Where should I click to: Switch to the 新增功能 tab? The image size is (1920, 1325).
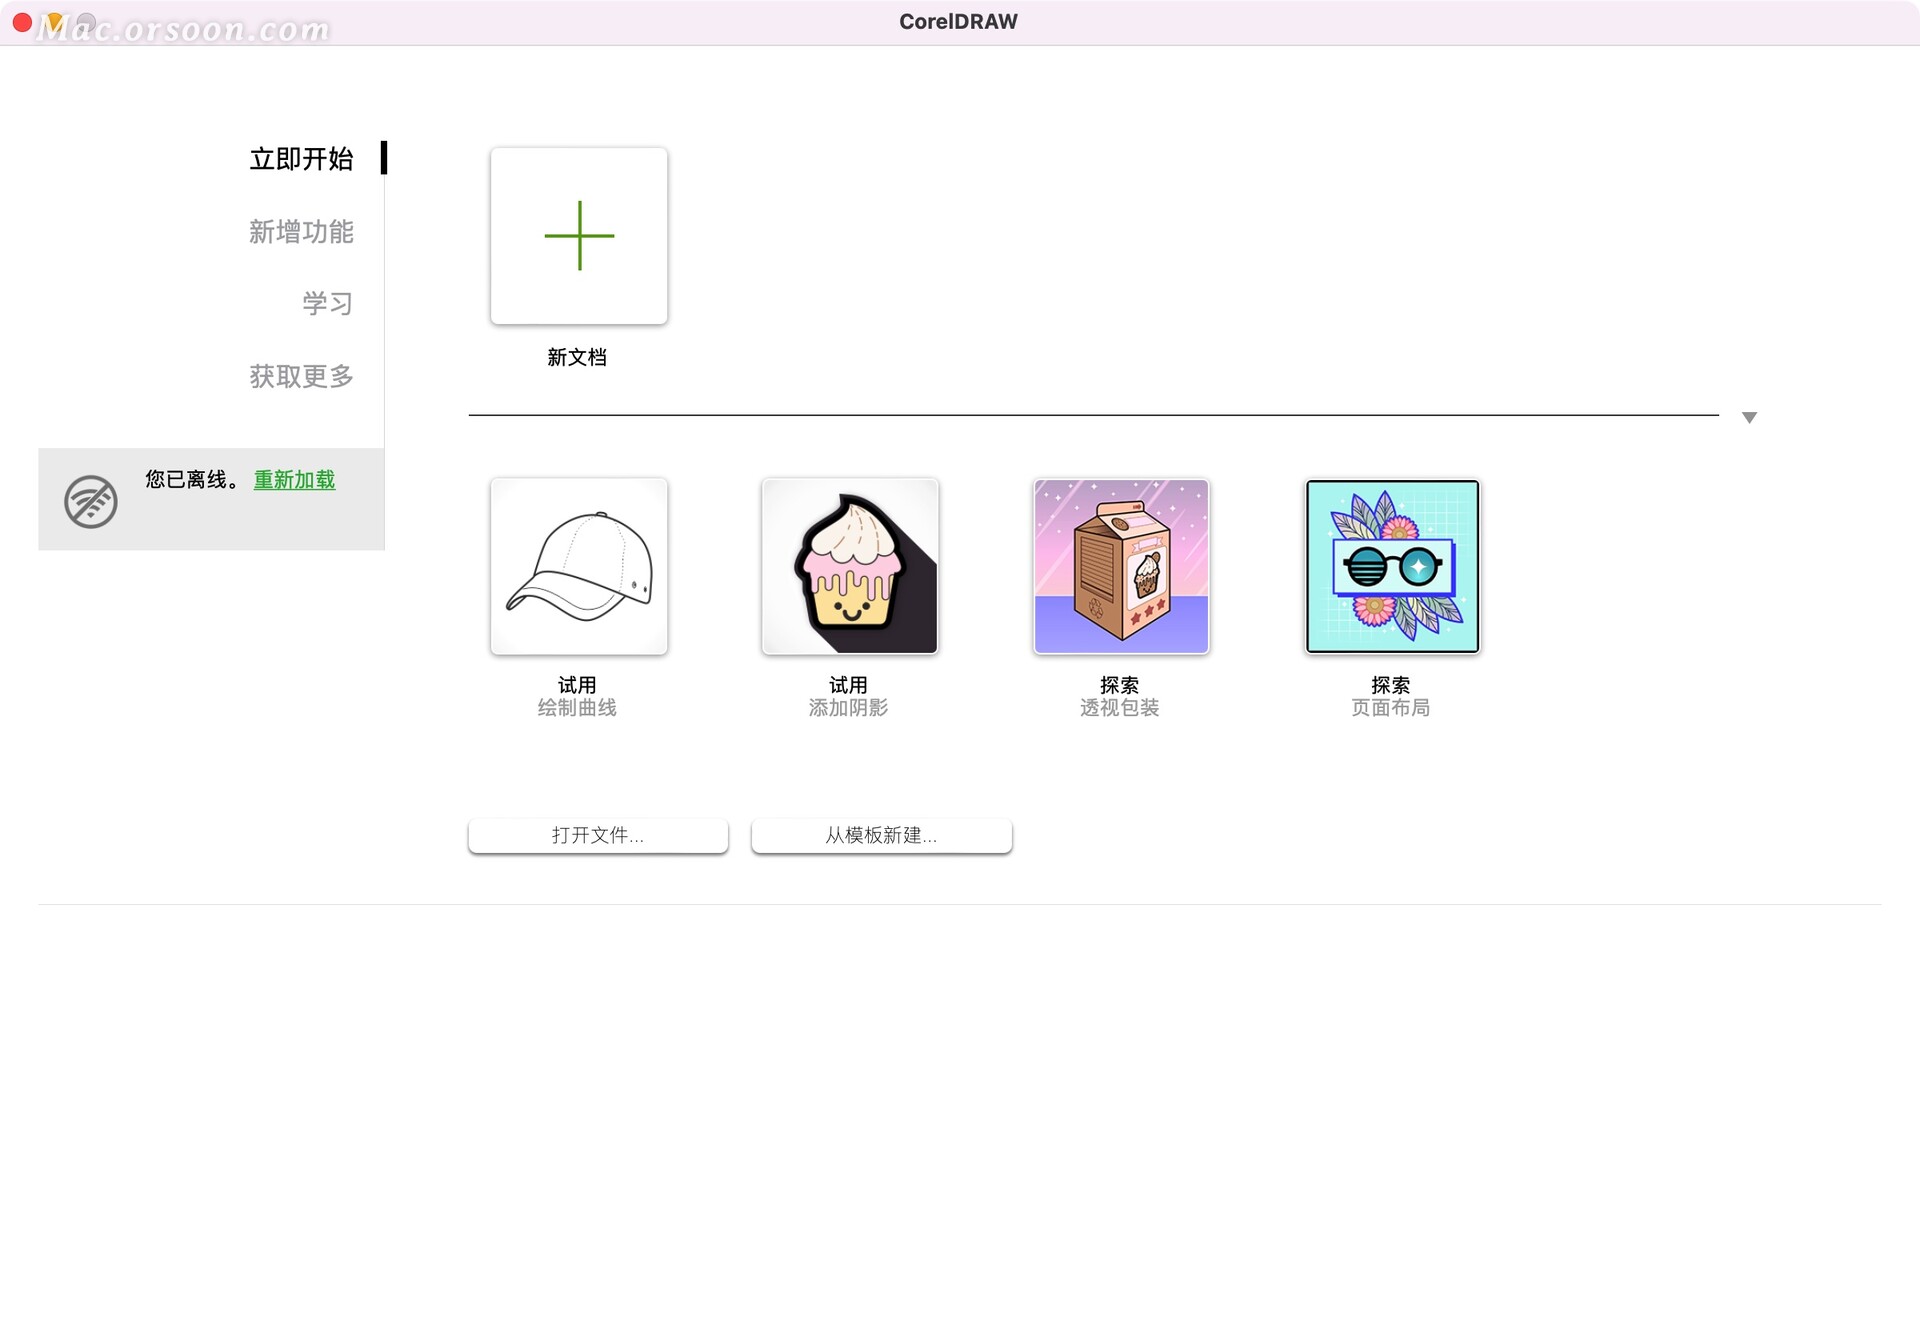pos(301,232)
